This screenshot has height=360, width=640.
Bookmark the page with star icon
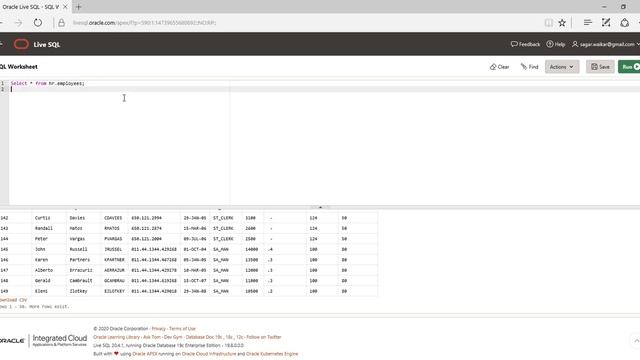pos(562,23)
